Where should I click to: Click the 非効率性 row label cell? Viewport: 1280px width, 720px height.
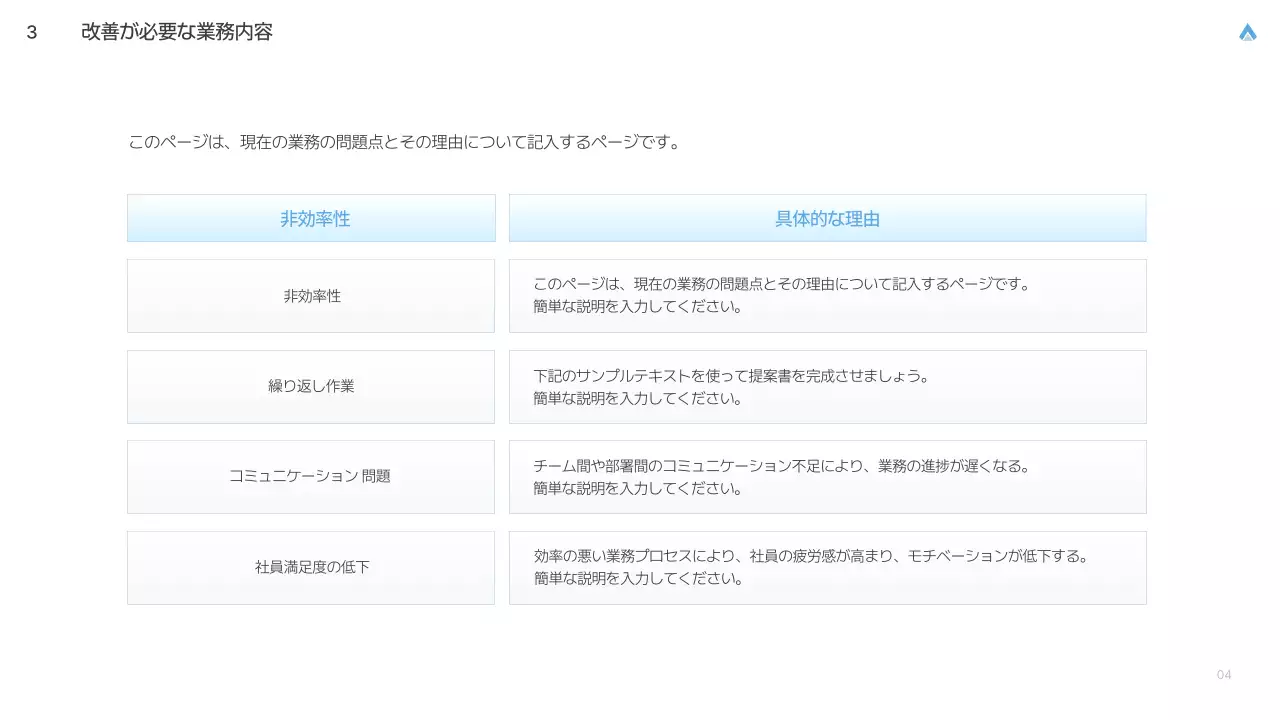tap(311, 295)
